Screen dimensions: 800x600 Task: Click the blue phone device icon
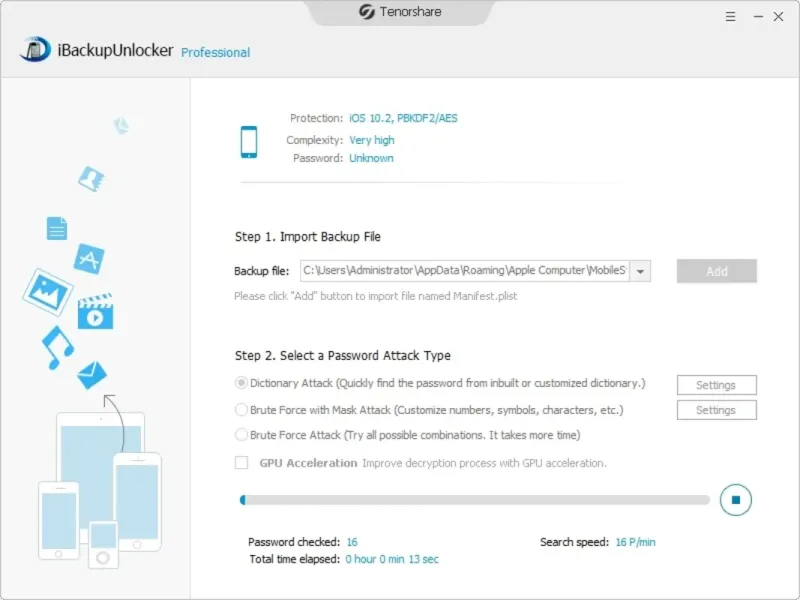point(249,142)
